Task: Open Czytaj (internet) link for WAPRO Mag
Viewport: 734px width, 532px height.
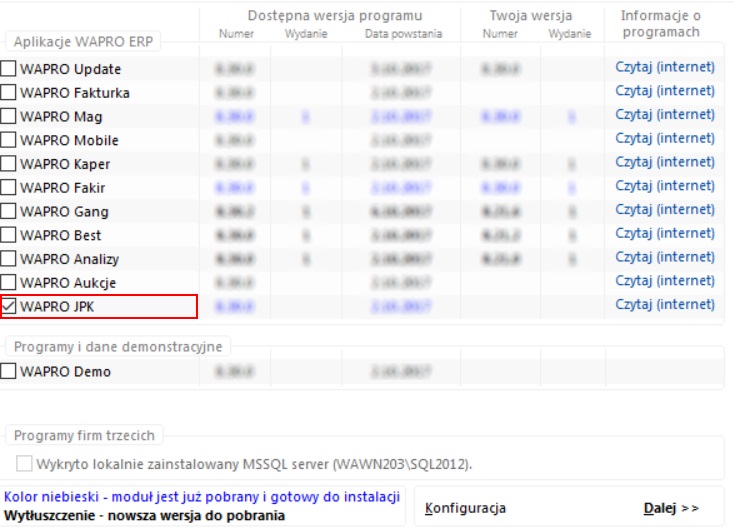Action: [665, 115]
